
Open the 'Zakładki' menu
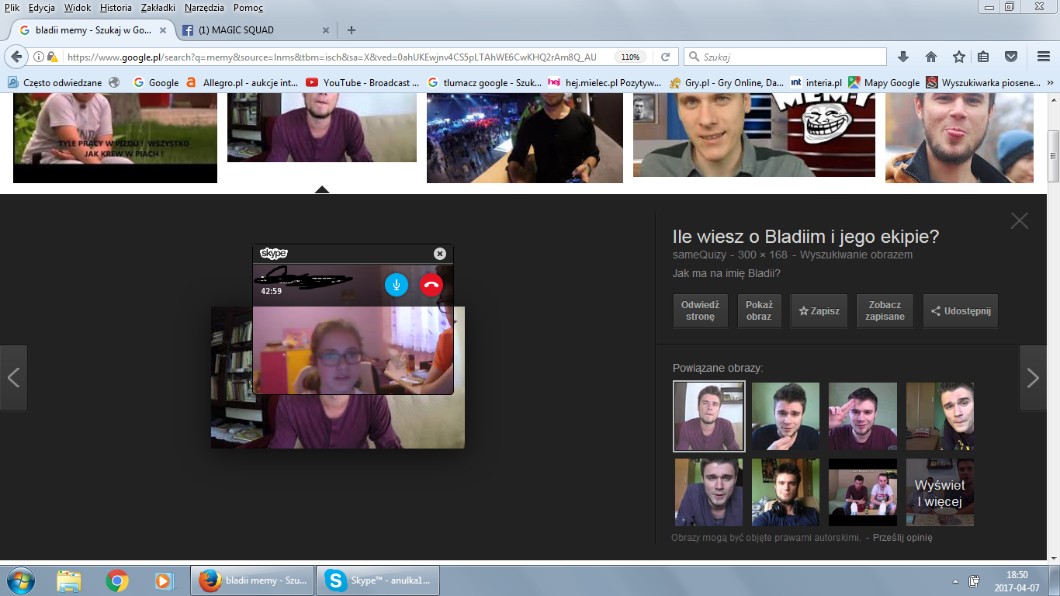(158, 7)
